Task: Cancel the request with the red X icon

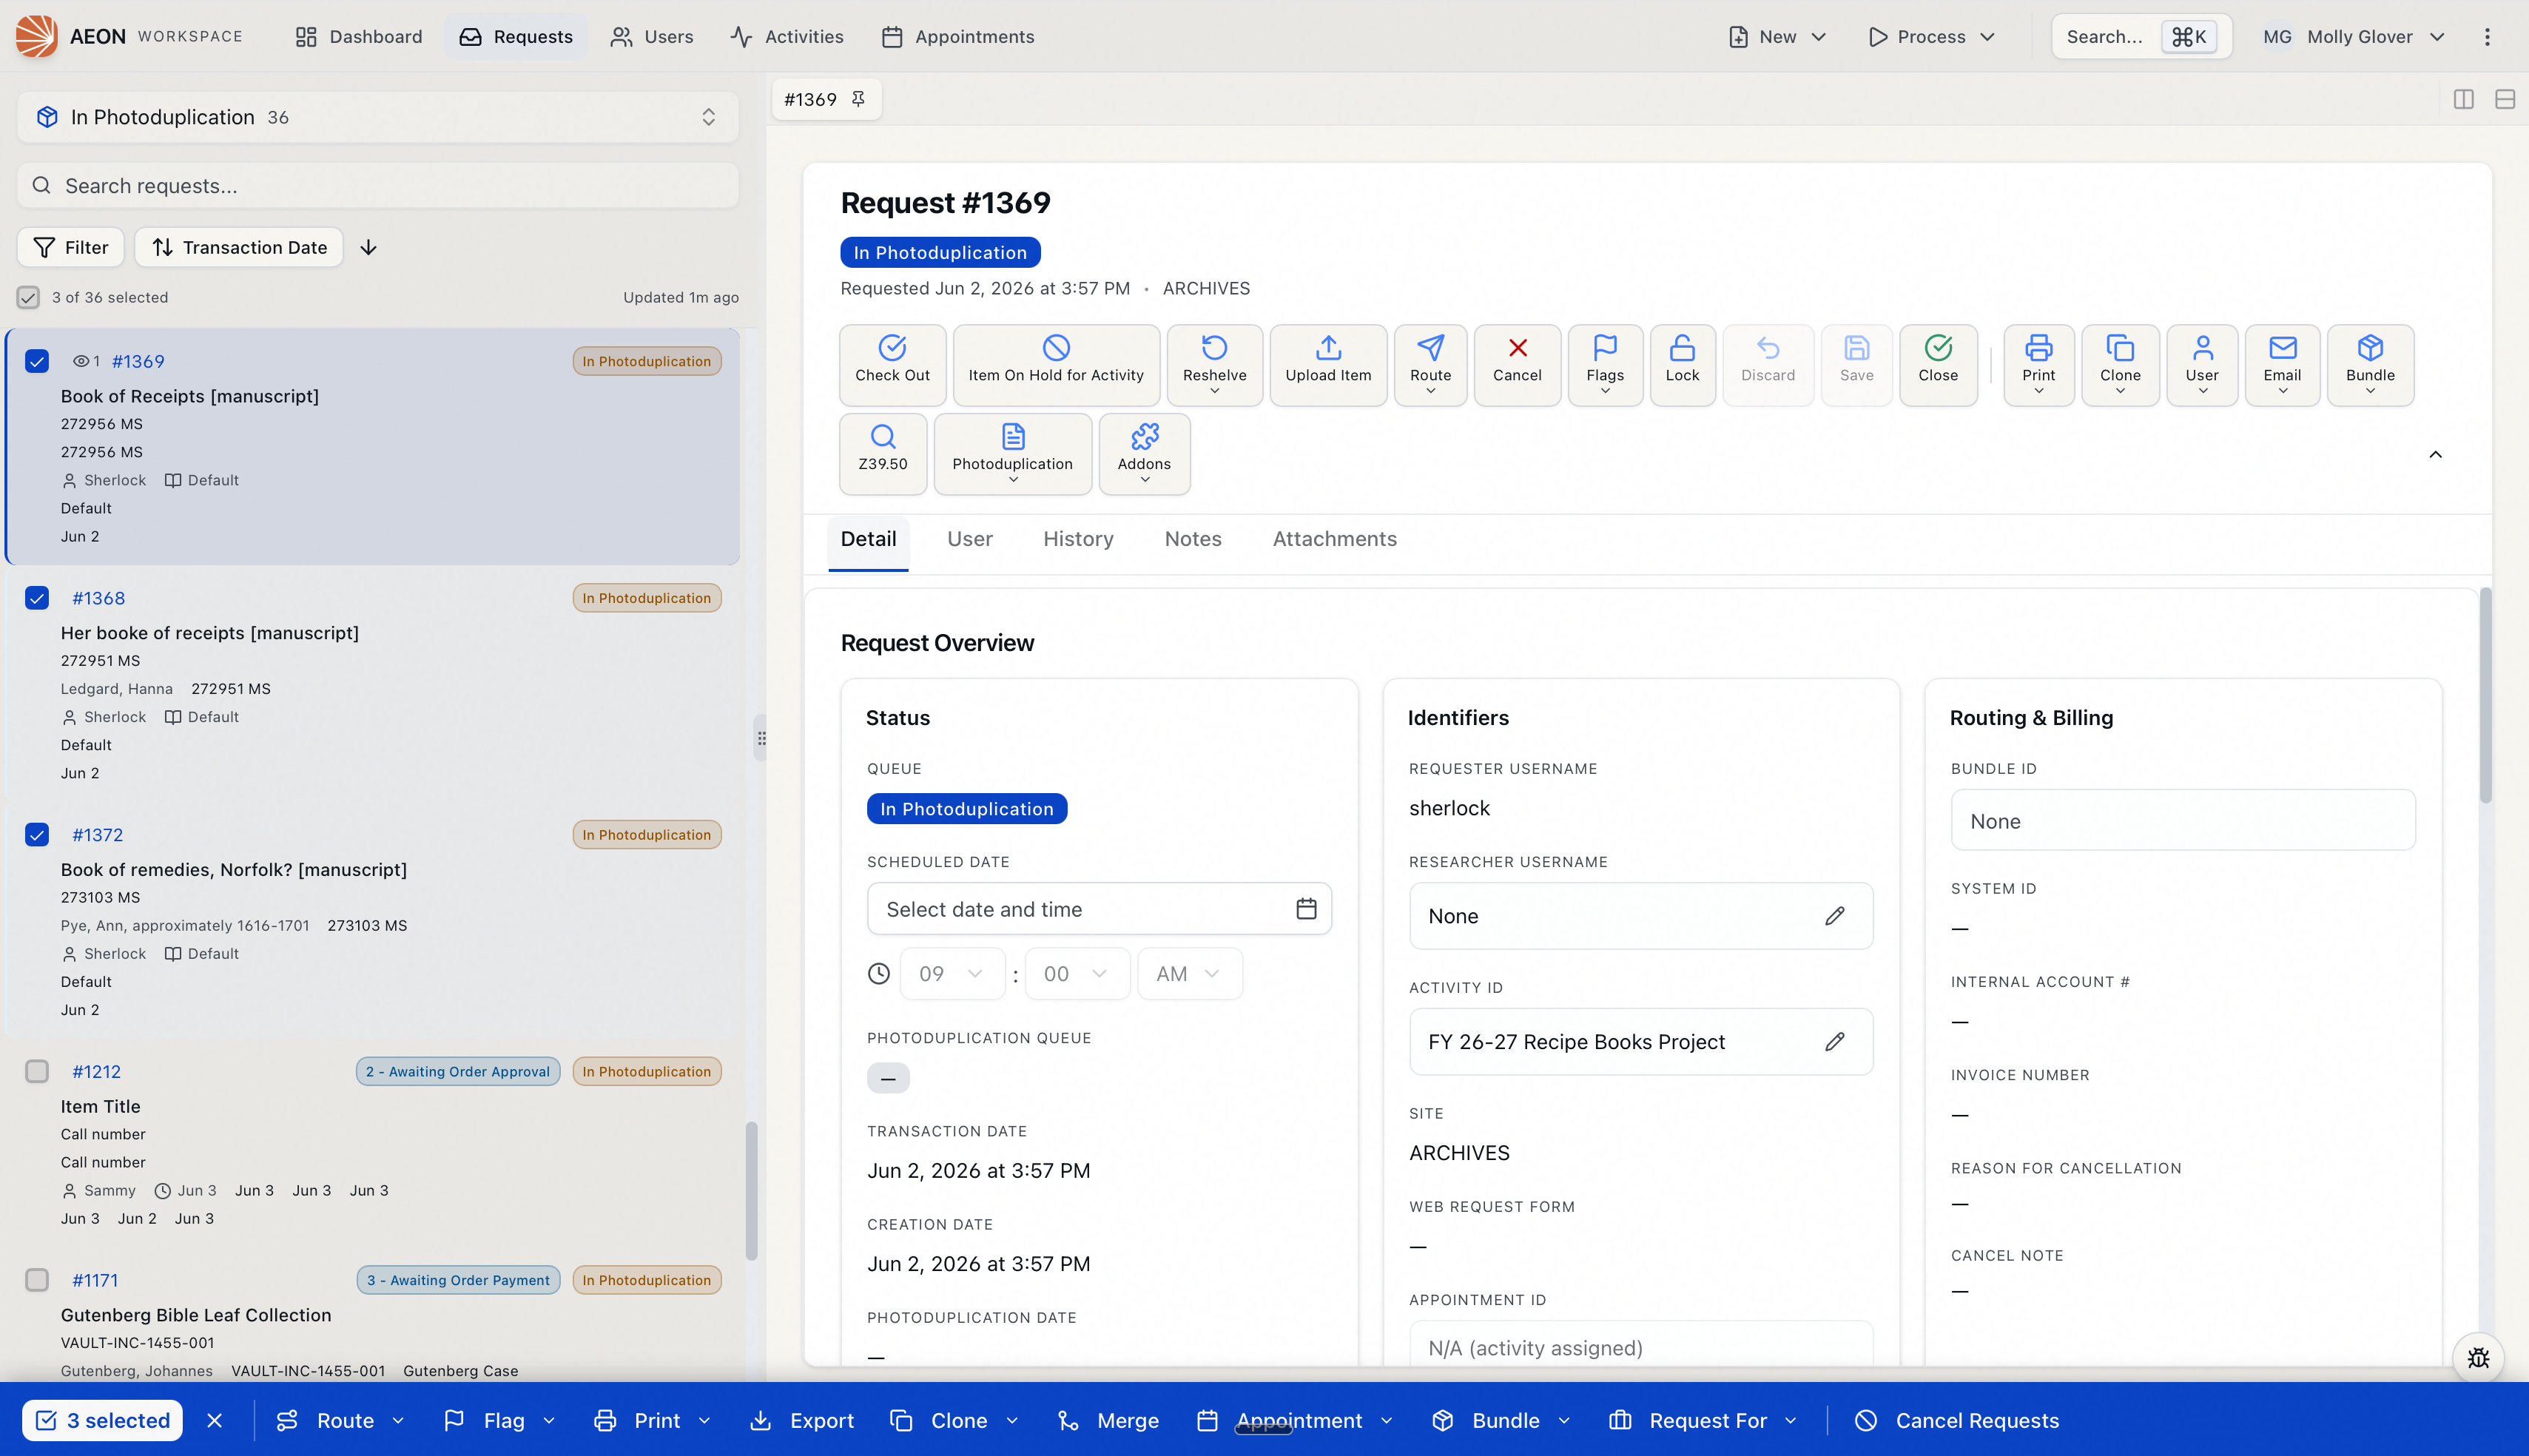Action: (x=1517, y=348)
